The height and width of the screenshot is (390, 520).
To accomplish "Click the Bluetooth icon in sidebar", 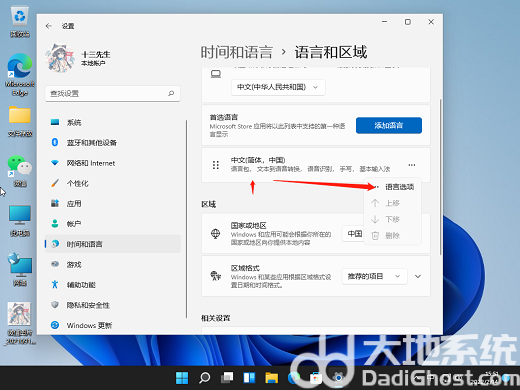I will tap(55, 143).
